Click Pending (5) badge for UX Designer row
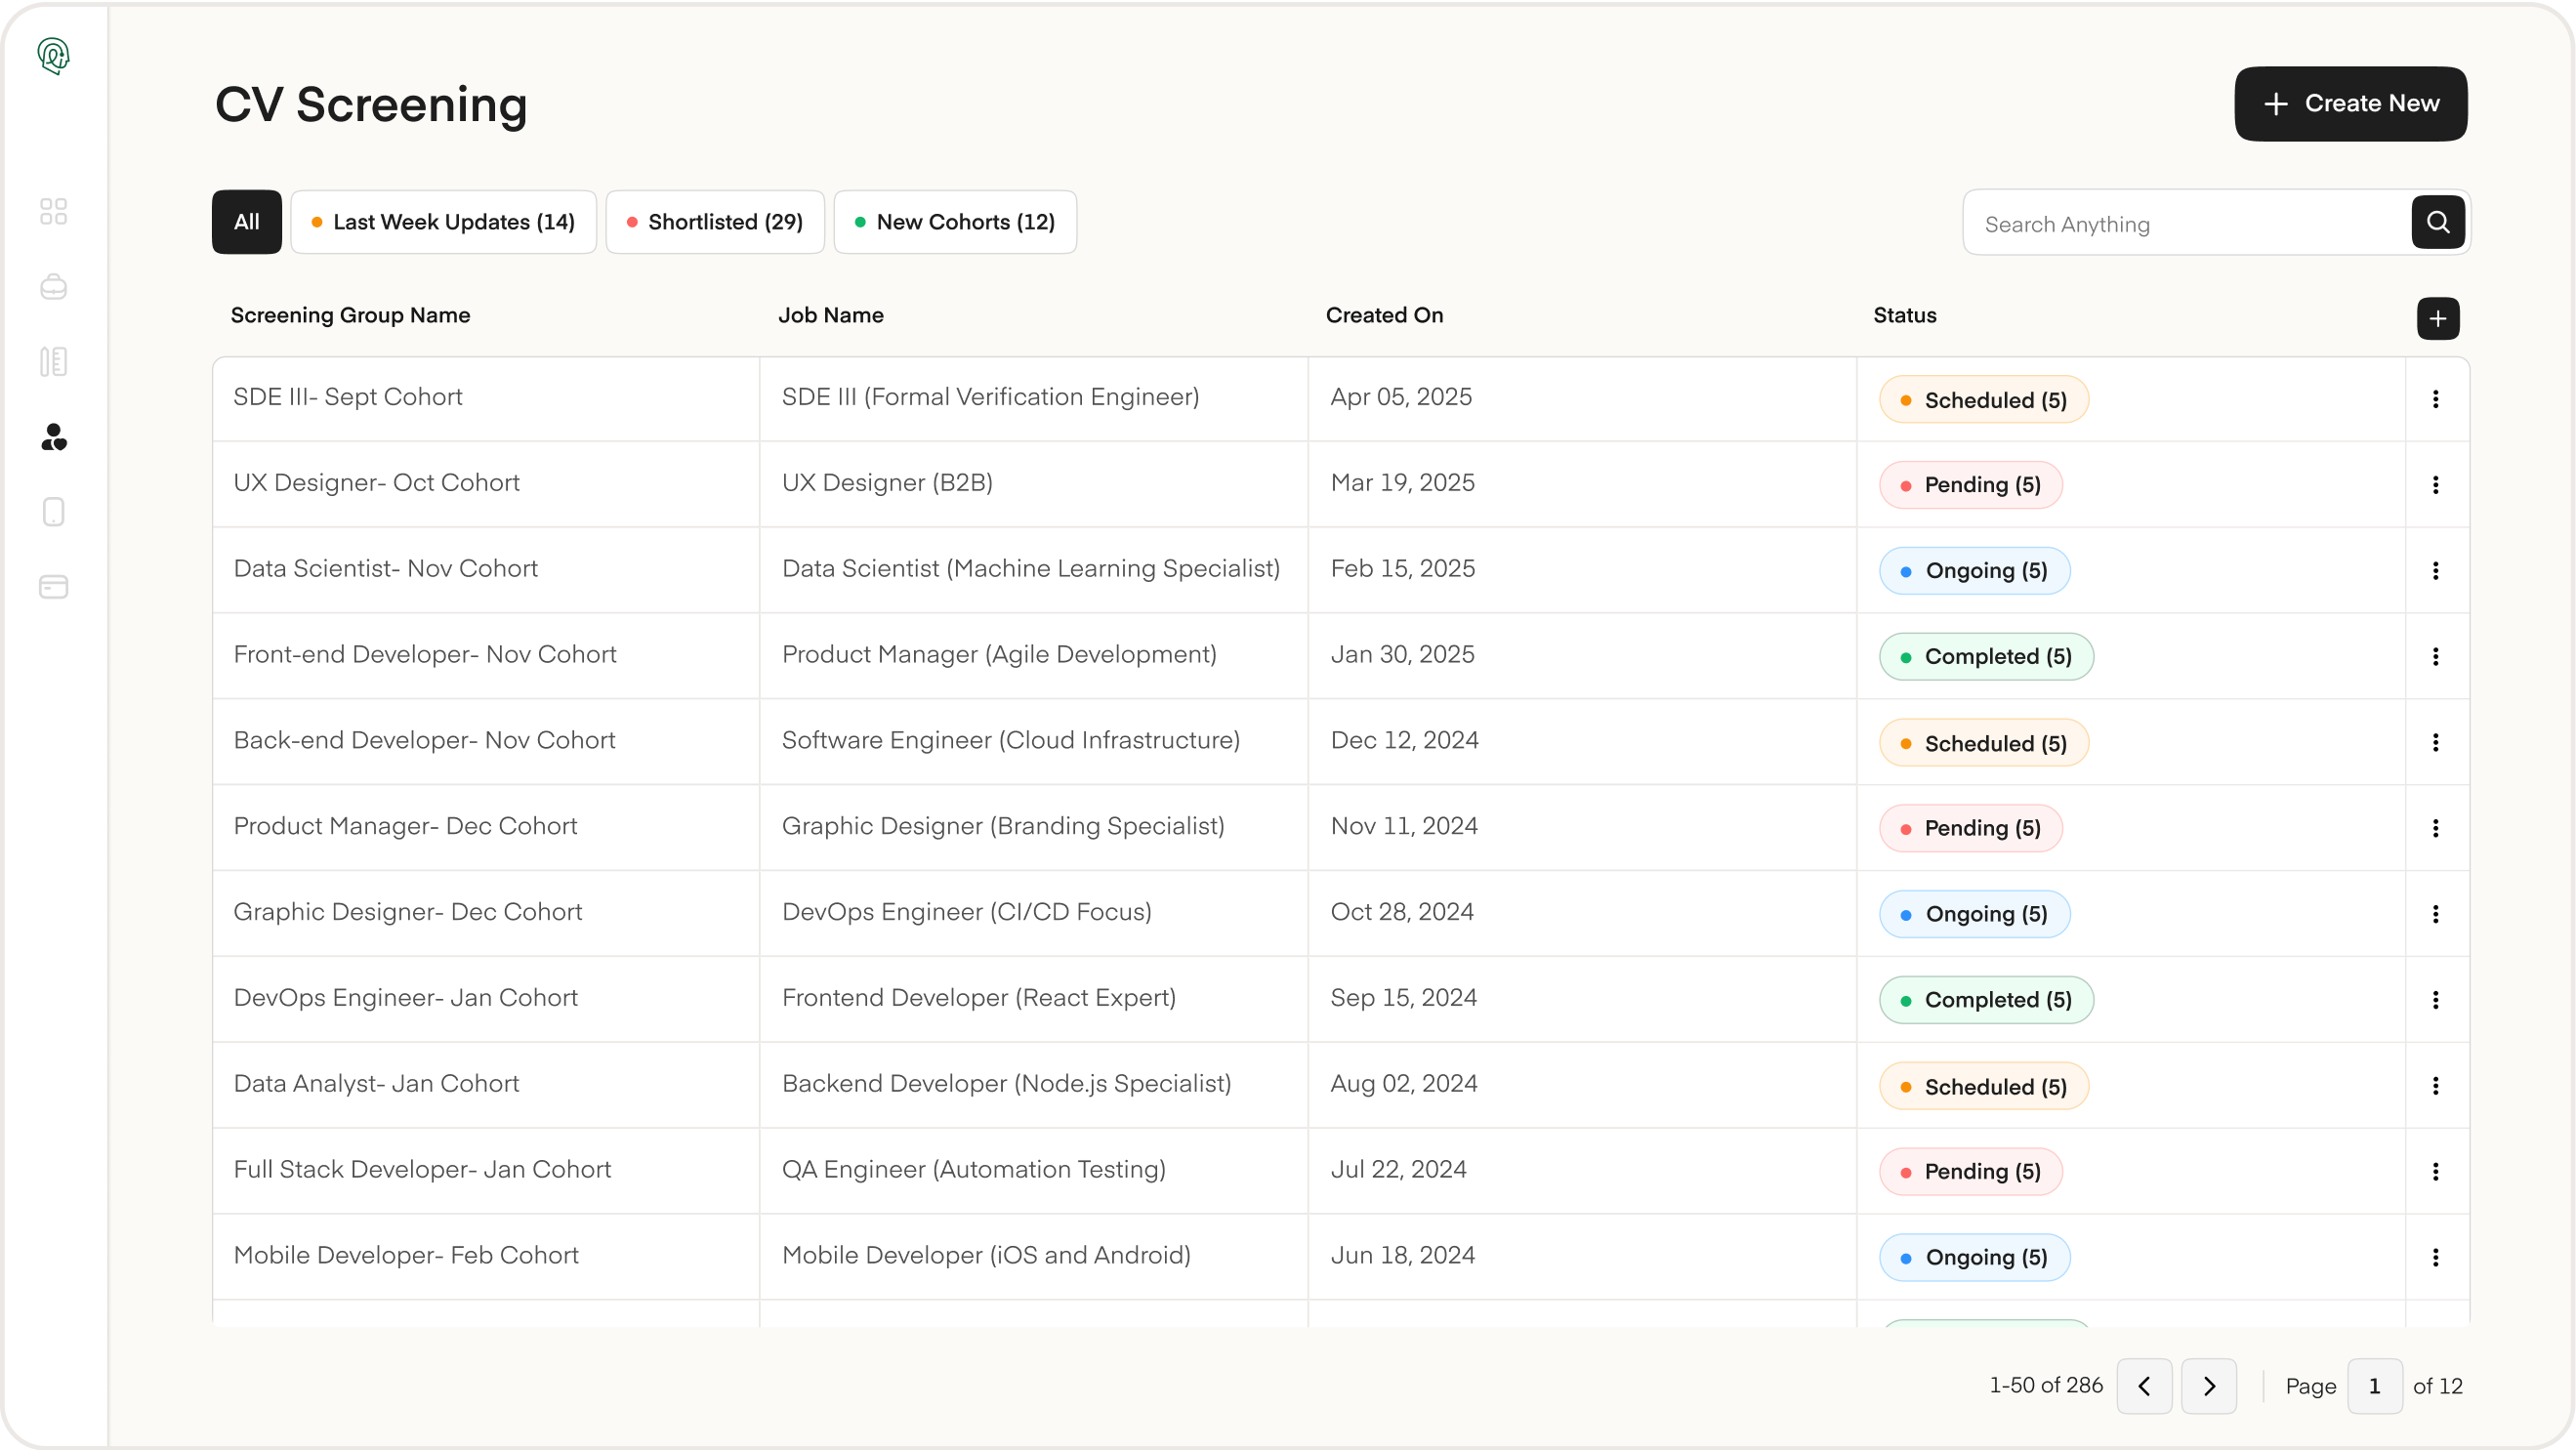This screenshot has width=2576, height=1450. 1971,485
